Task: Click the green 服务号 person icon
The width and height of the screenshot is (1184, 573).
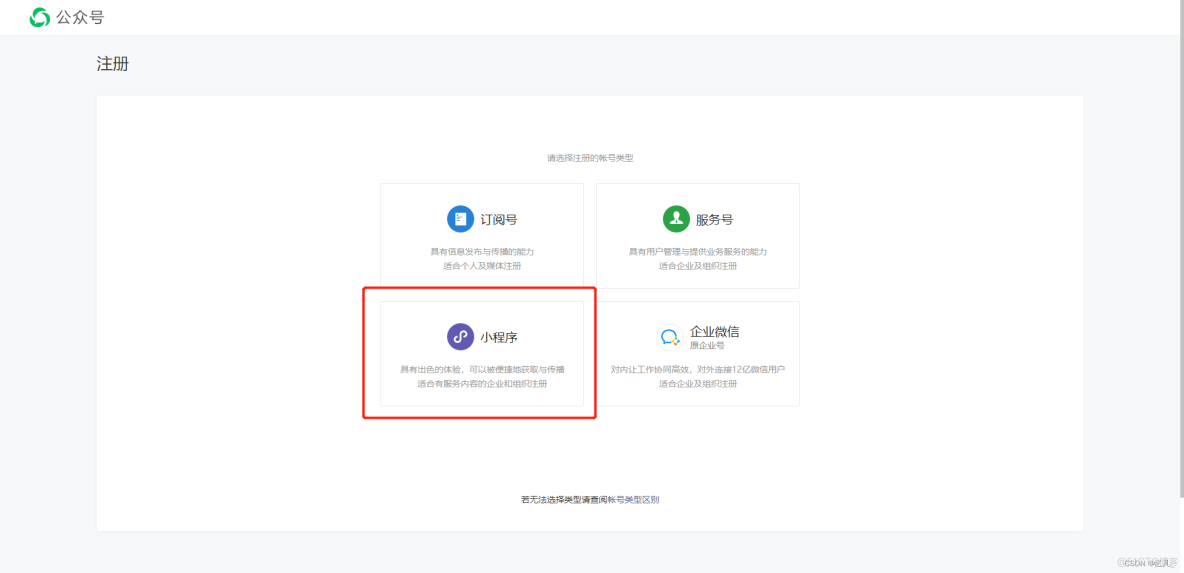Action: pos(677,219)
